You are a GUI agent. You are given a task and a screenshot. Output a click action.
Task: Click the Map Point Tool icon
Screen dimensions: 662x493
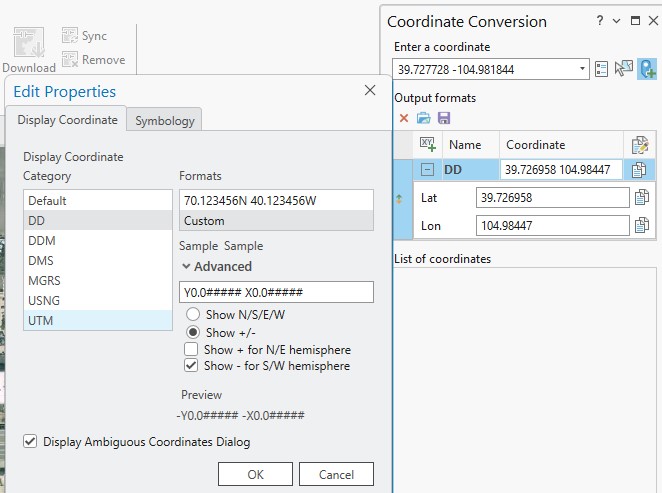625,69
